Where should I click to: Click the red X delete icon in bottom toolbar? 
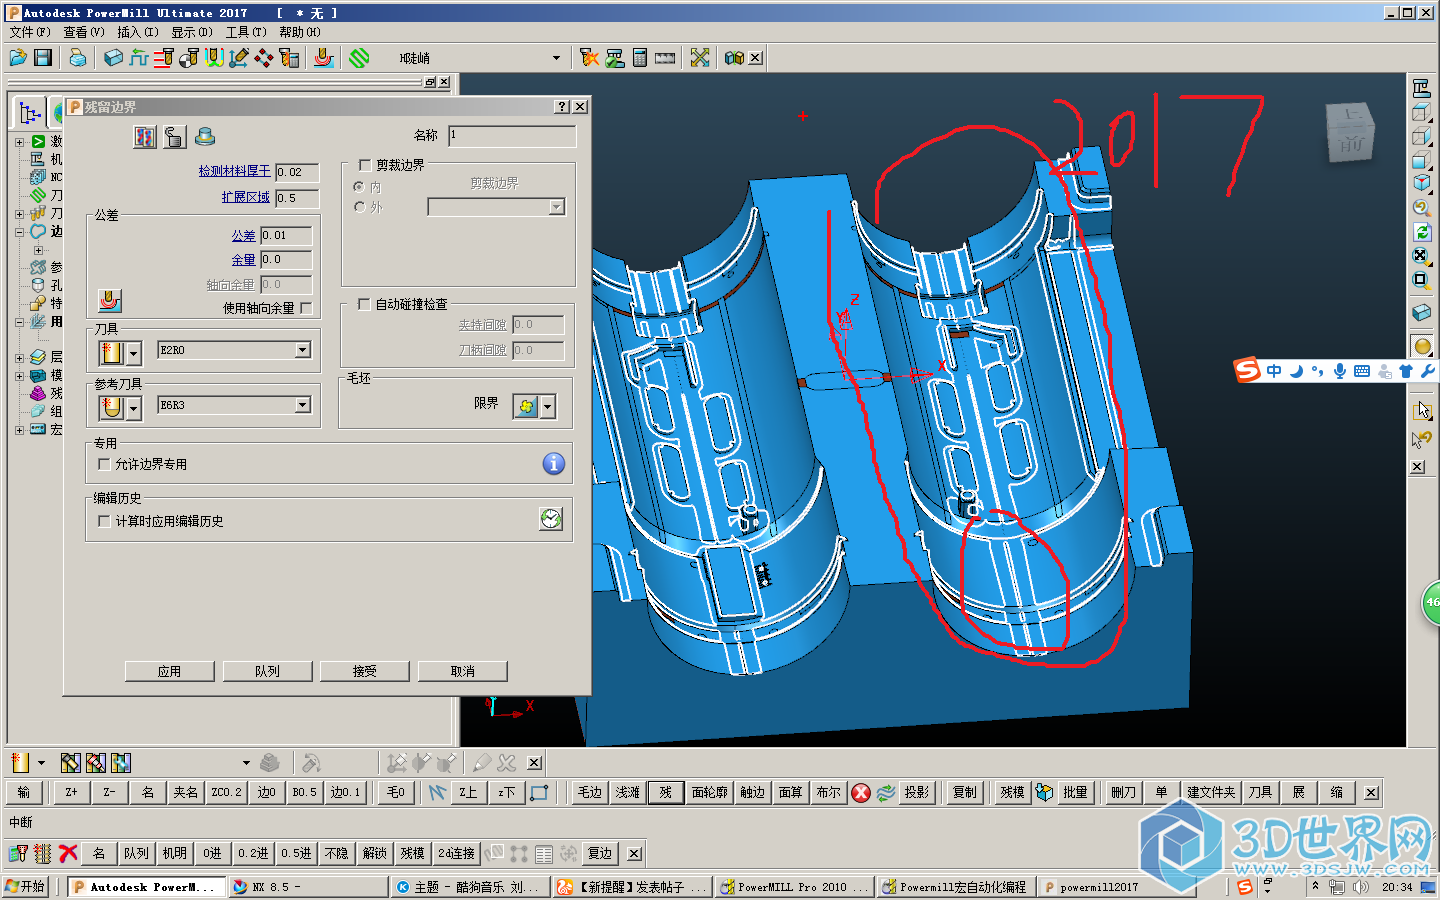point(68,853)
